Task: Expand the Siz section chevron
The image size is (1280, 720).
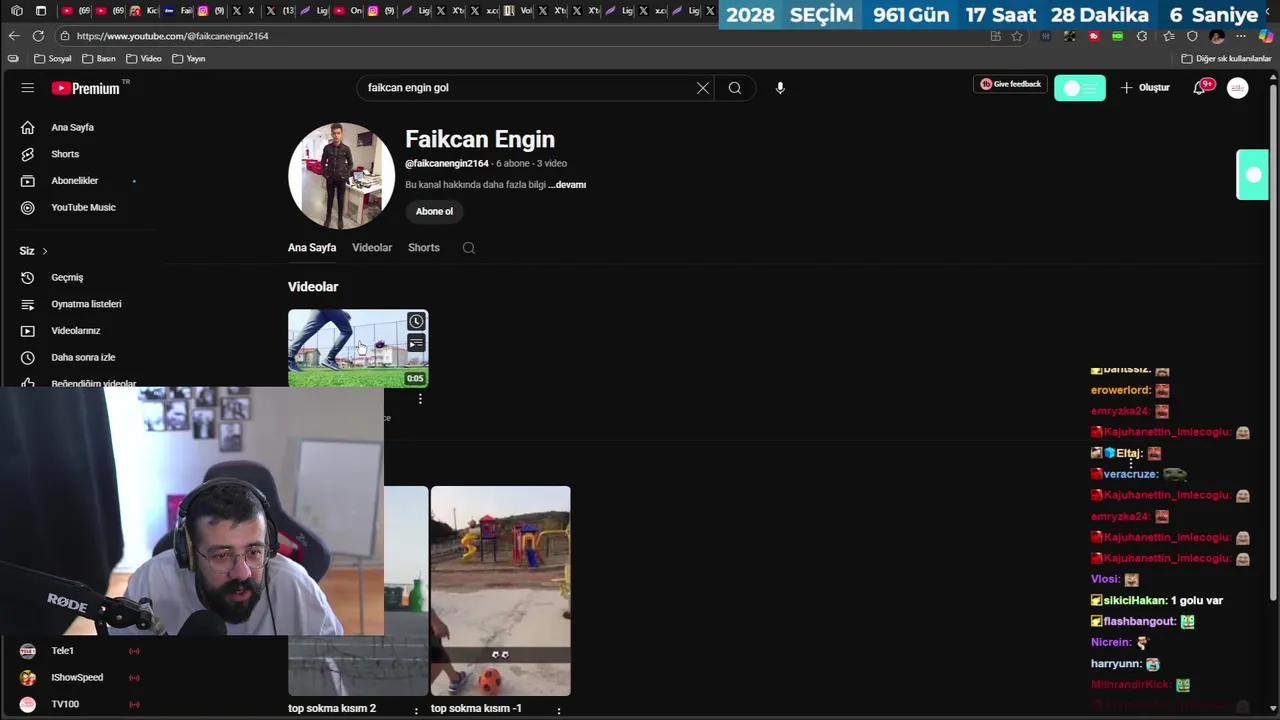Action: click(x=44, y=251)
